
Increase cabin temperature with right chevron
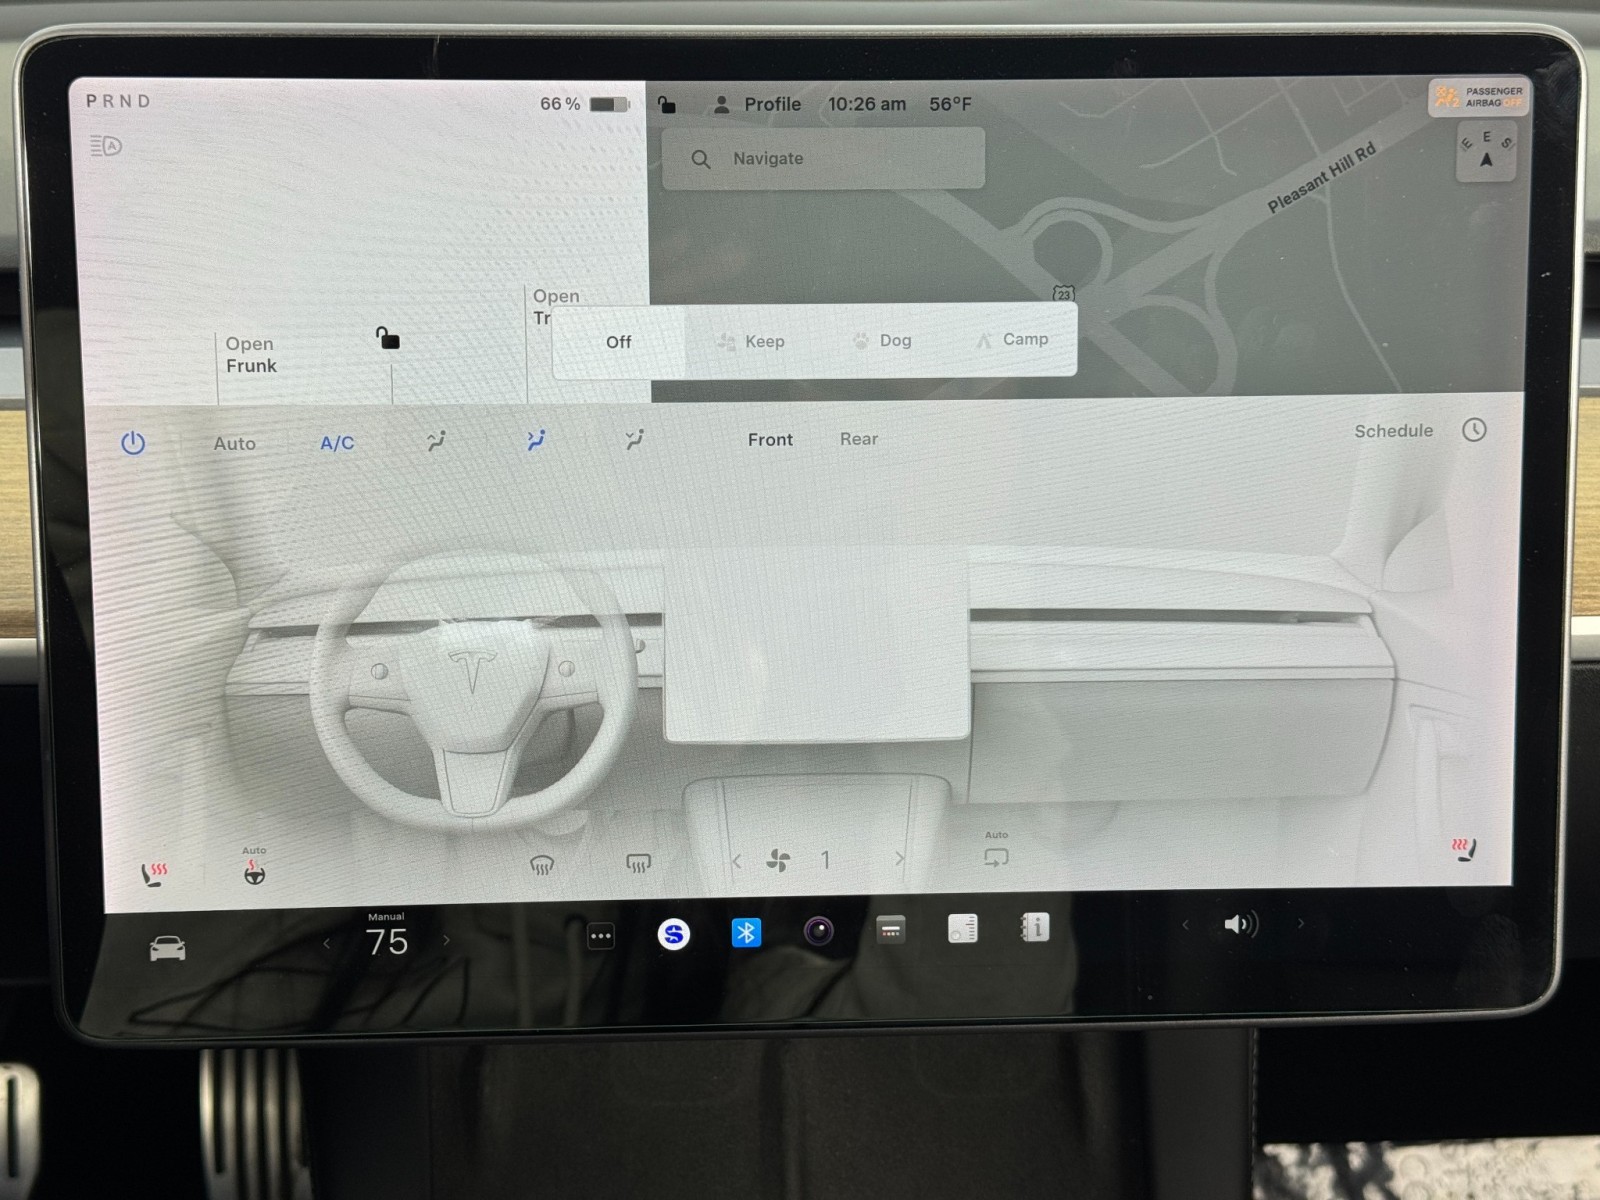446,940
